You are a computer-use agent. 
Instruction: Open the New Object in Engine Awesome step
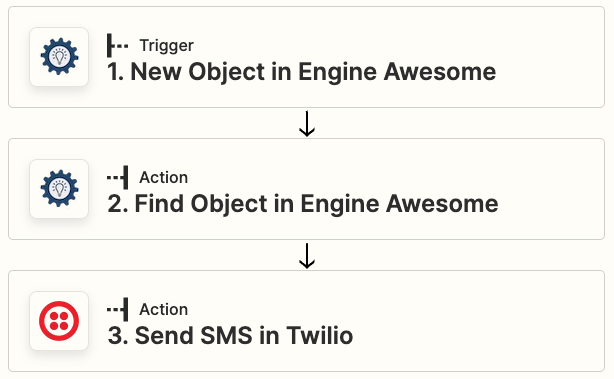pyautogui.click(x=302, y=72)
